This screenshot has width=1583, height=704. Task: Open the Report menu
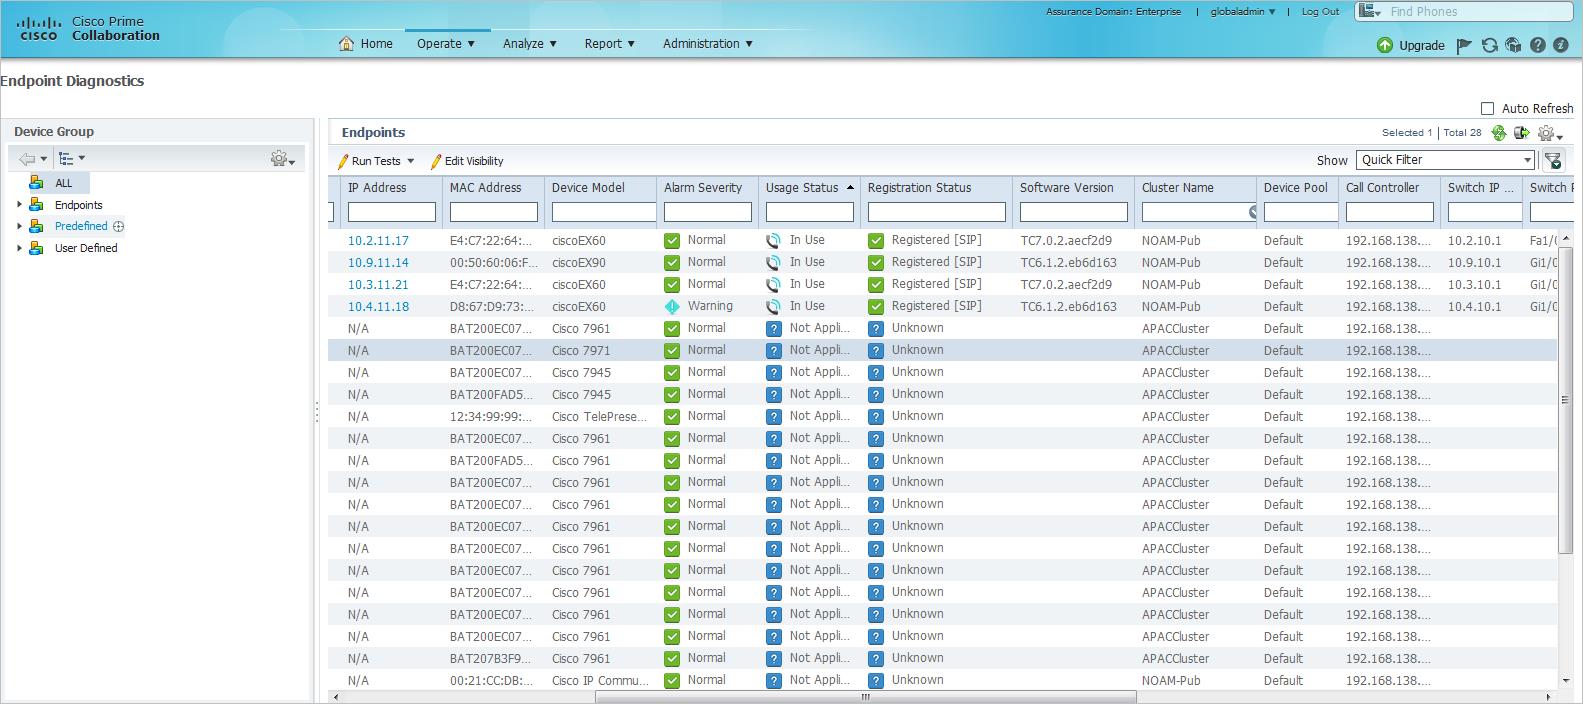coord(610,44)
